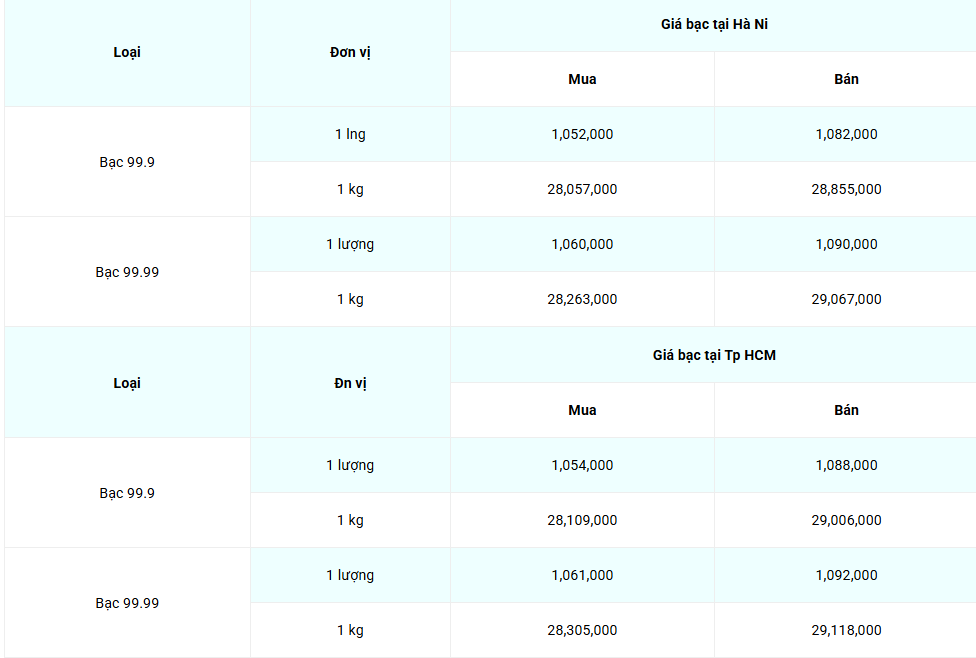Select the 1,060,000 buy price cell

pyautogui.click(x=582, y=244)
